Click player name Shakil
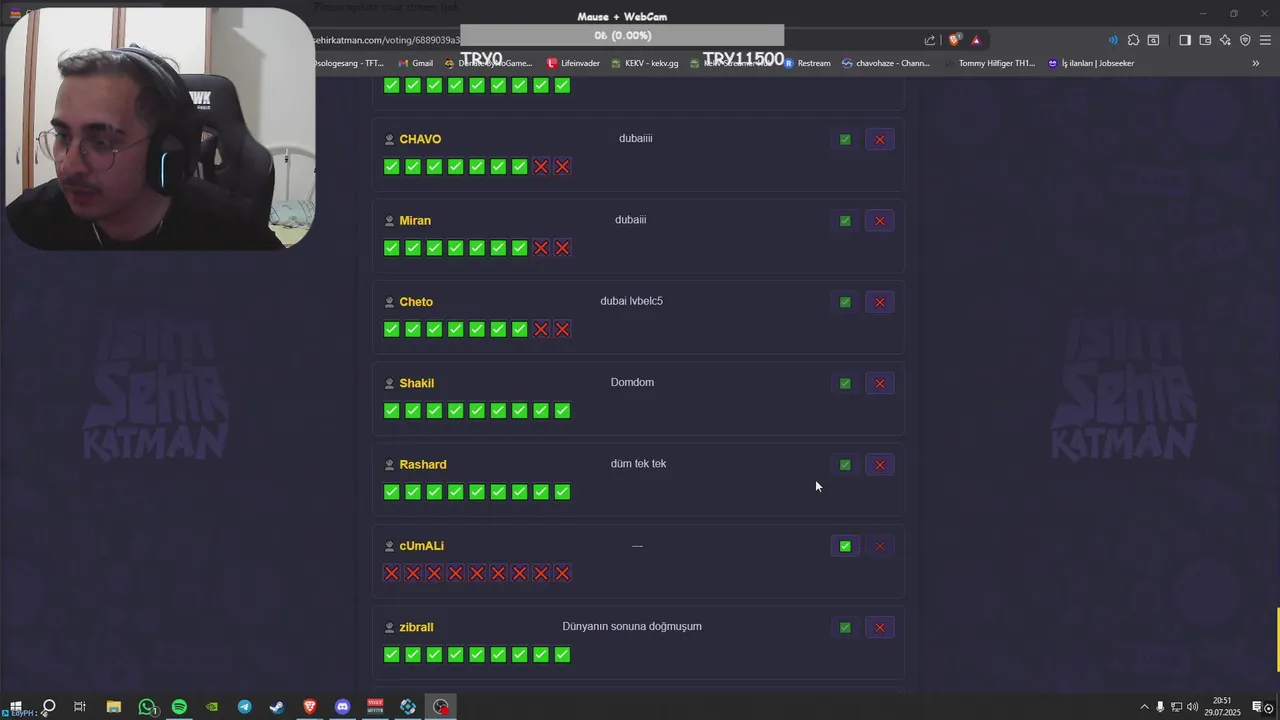 click(x=416, y=383)
